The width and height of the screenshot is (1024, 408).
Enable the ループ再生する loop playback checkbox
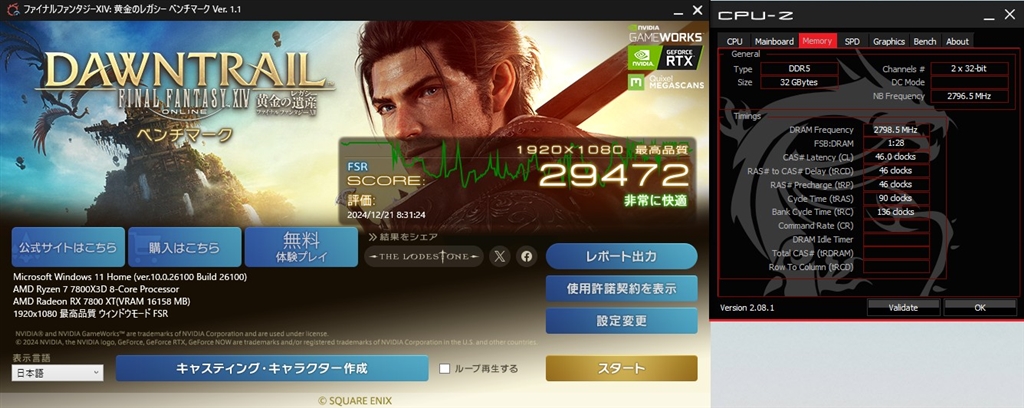click(x=445, y=369)
